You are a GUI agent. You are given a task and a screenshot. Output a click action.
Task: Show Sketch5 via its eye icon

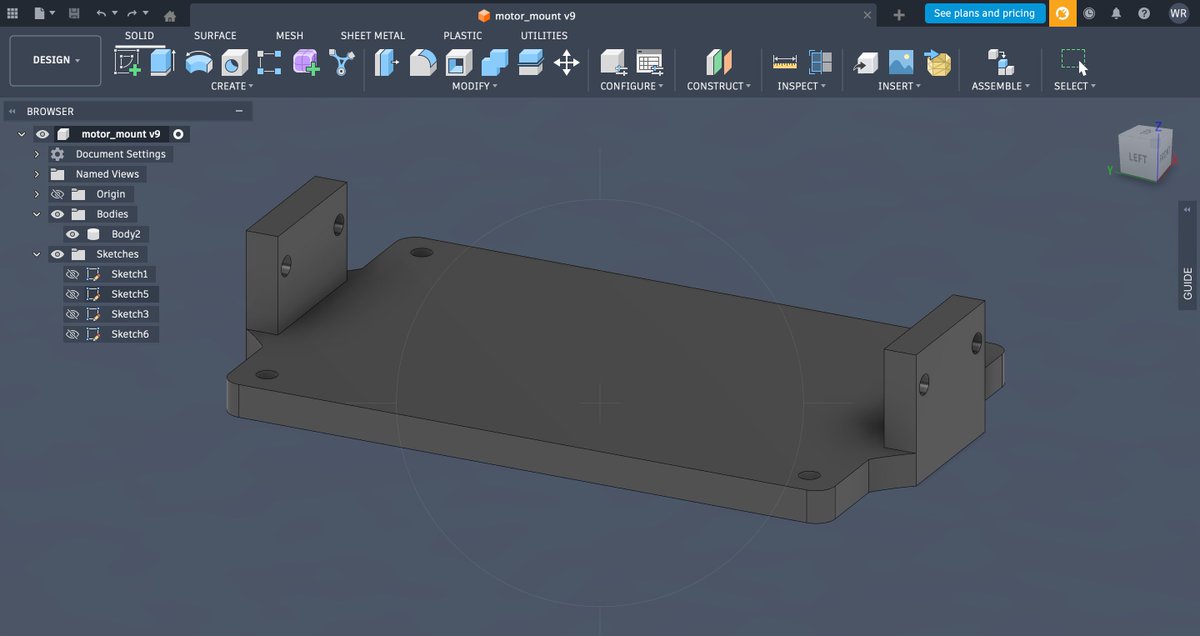[x=72, y=294]
